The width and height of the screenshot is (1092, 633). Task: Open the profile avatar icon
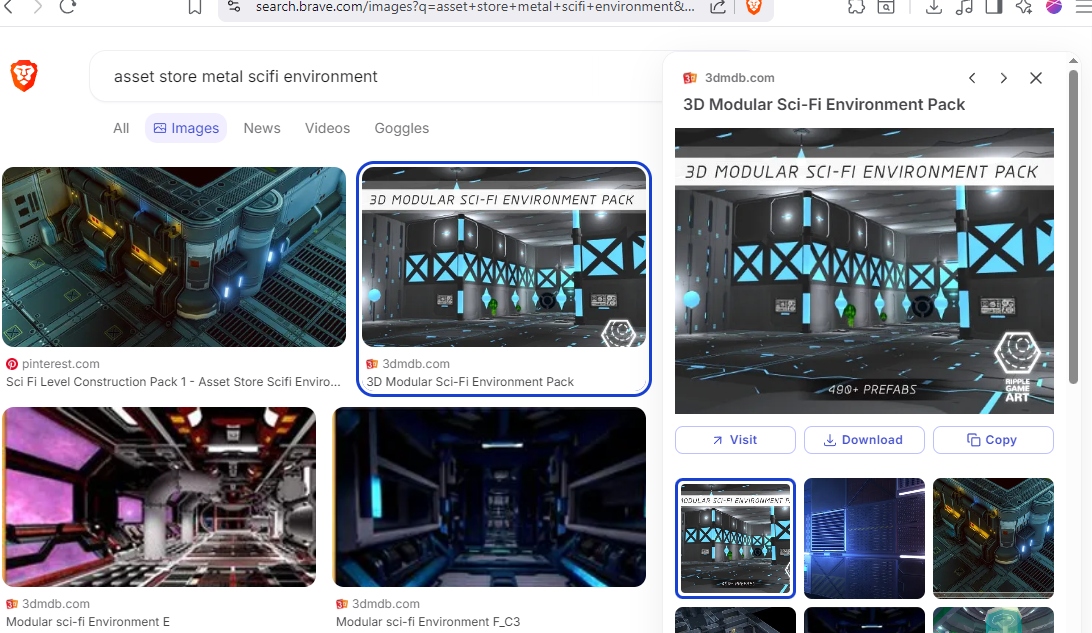[1054, 7]
